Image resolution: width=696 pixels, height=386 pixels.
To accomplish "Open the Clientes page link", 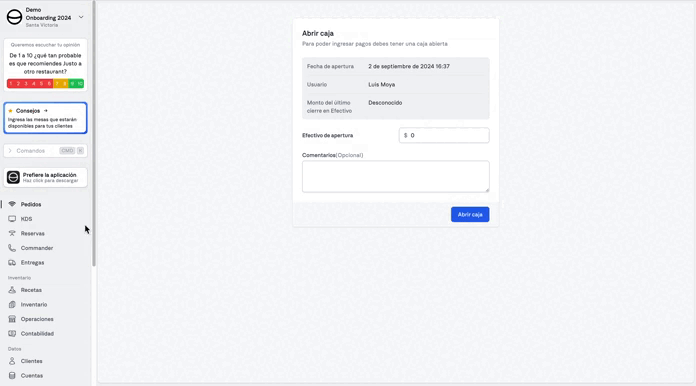I will coord(32,361).
